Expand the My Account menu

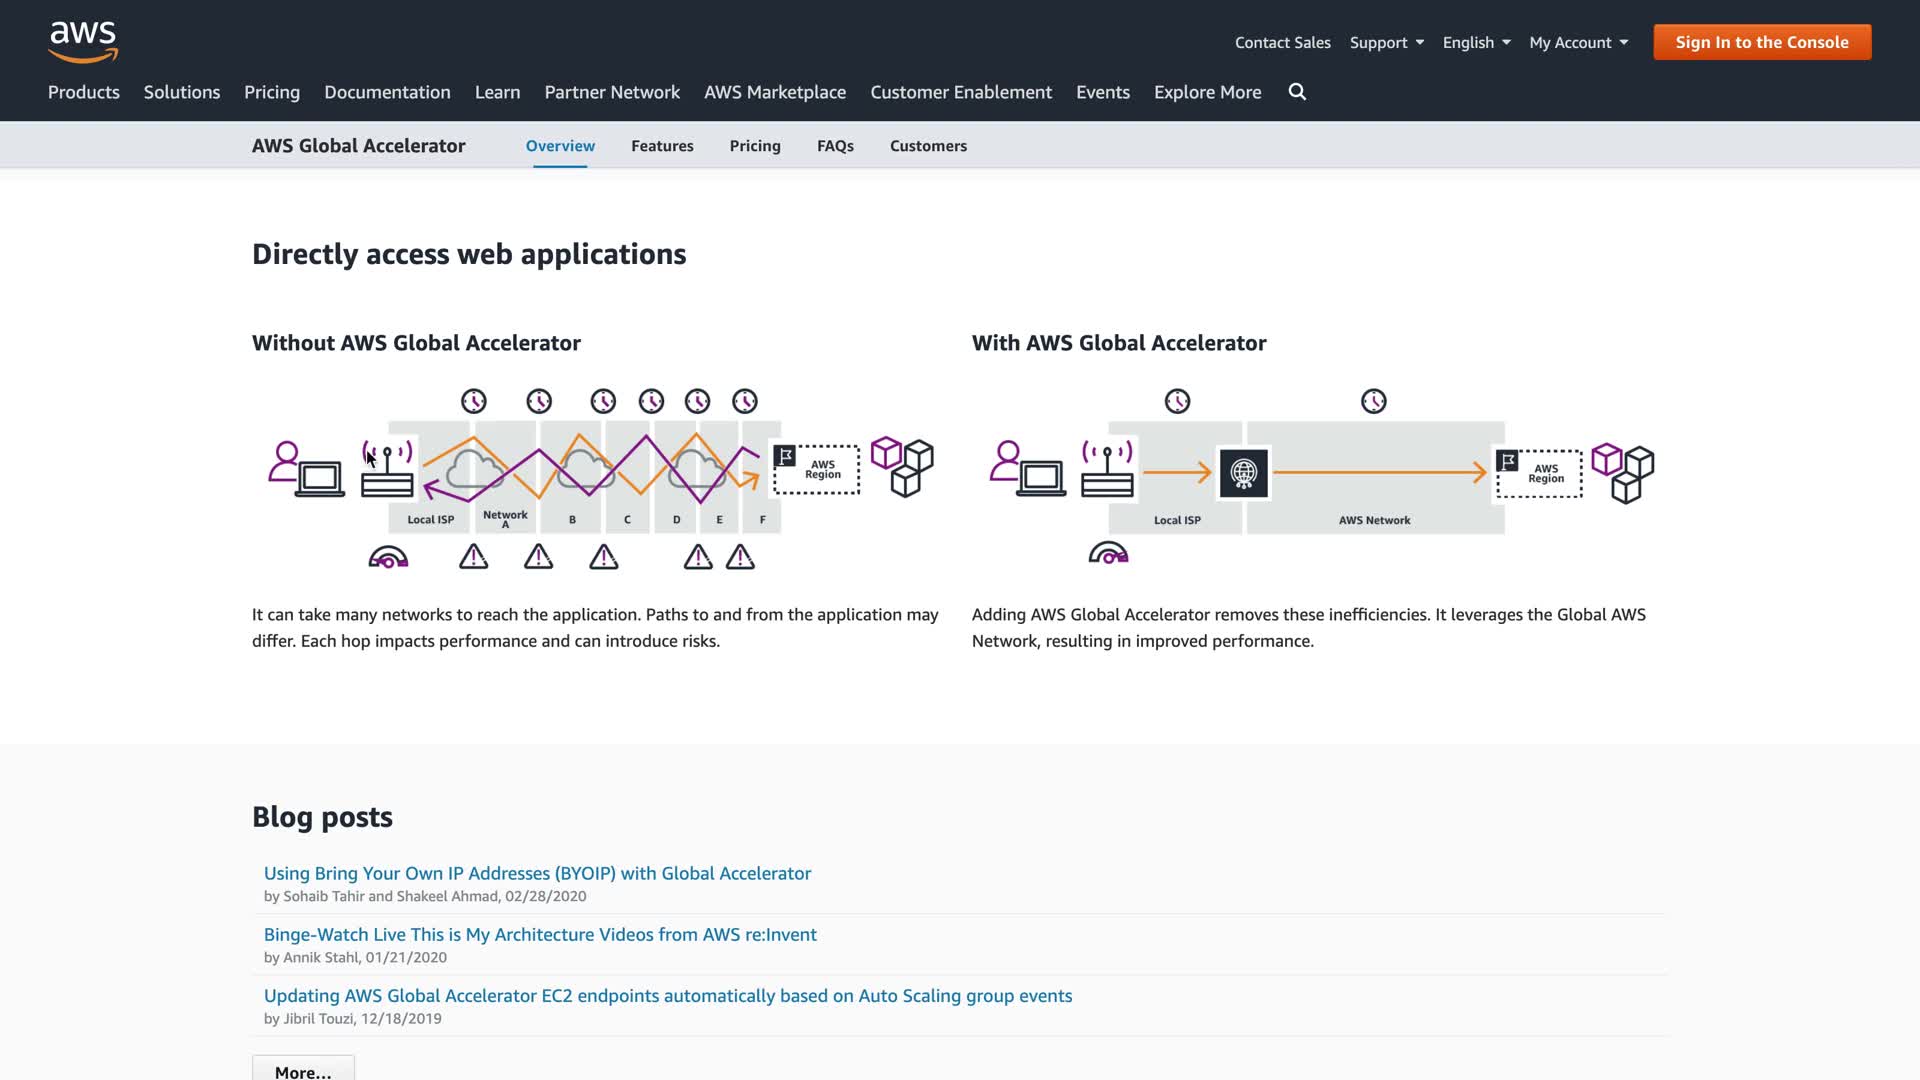(1578, 42)
